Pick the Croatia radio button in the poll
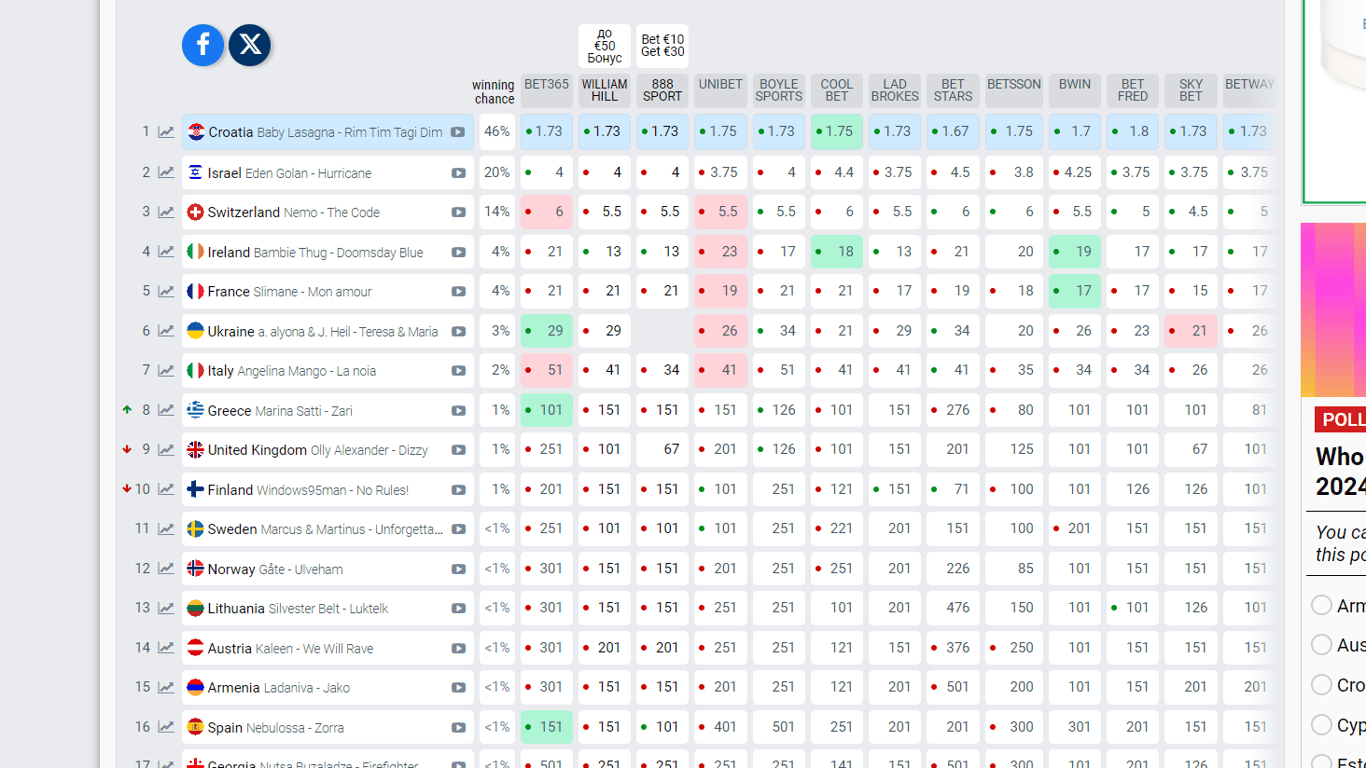 coord(1321,685)
